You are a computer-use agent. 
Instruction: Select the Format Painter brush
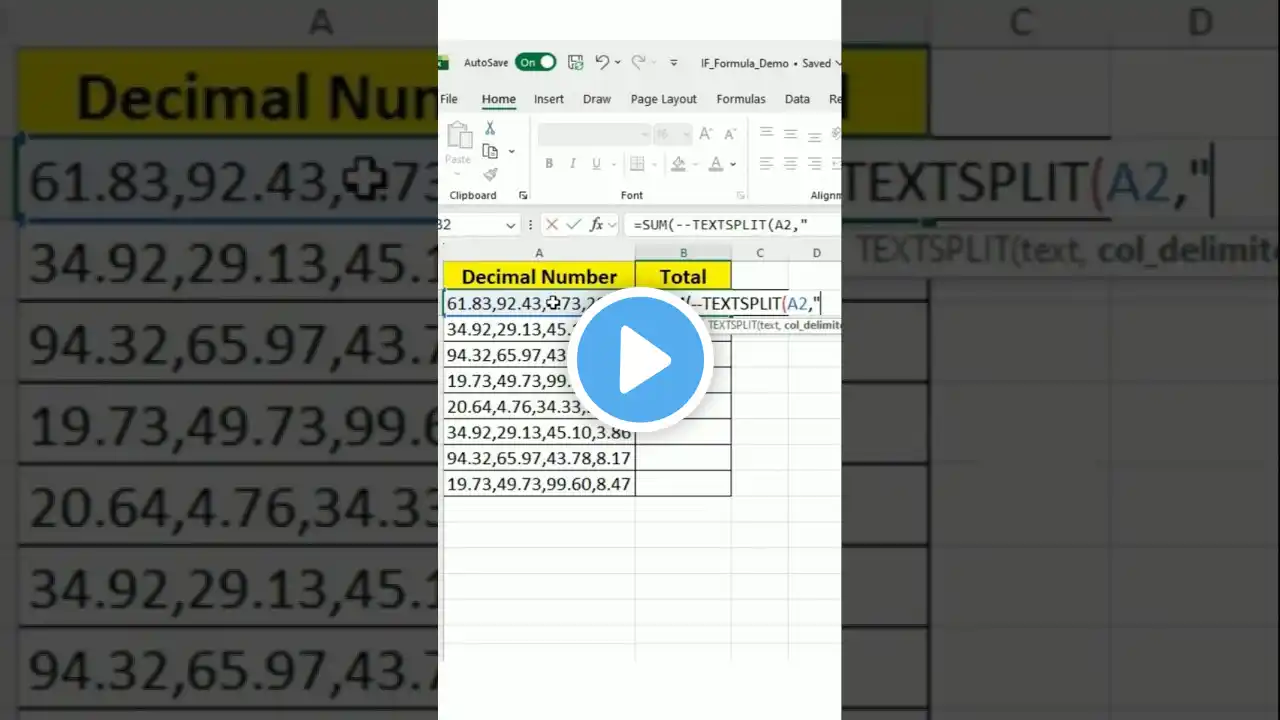[x=490, y=174]
